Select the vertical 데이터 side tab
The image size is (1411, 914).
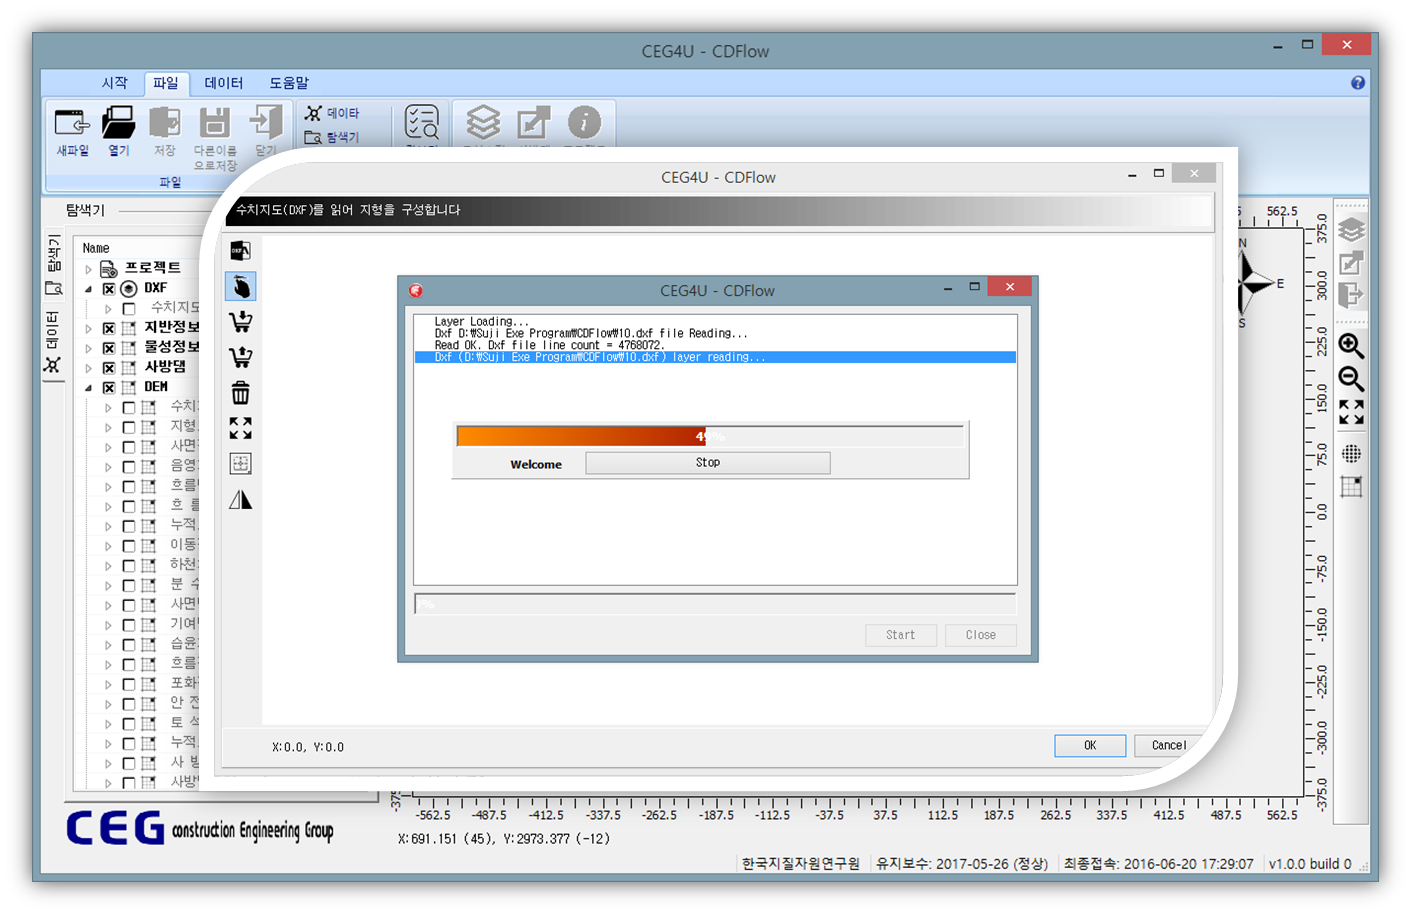(x=53, y=342)
